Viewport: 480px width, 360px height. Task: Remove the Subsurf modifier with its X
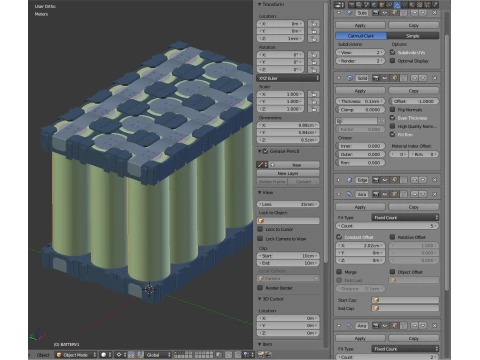(434, 13)
